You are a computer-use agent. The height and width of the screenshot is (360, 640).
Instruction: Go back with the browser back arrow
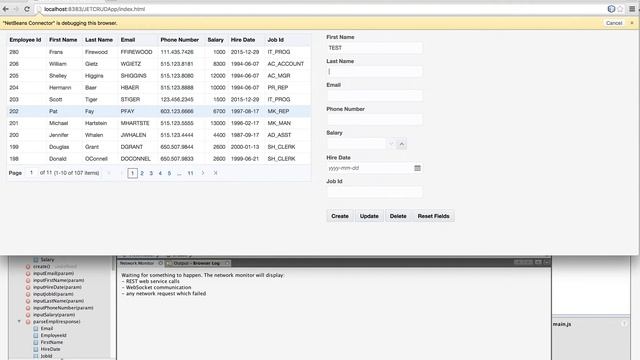[6, 9]
